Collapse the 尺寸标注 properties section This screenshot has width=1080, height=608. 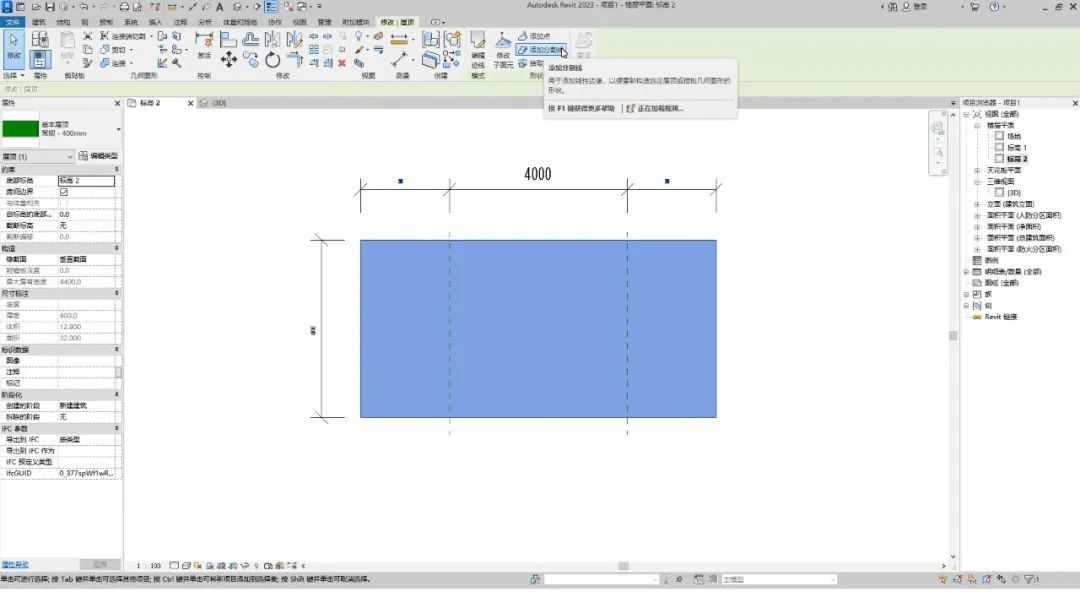tap(117, 293)
